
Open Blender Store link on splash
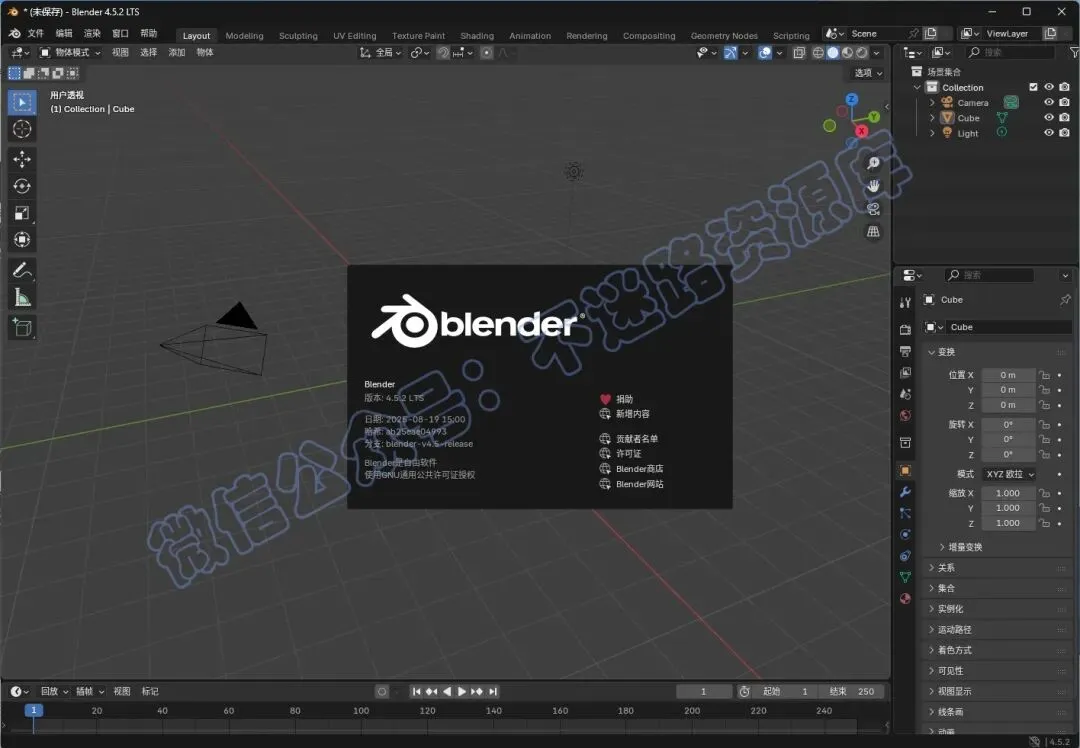(632, 469)
